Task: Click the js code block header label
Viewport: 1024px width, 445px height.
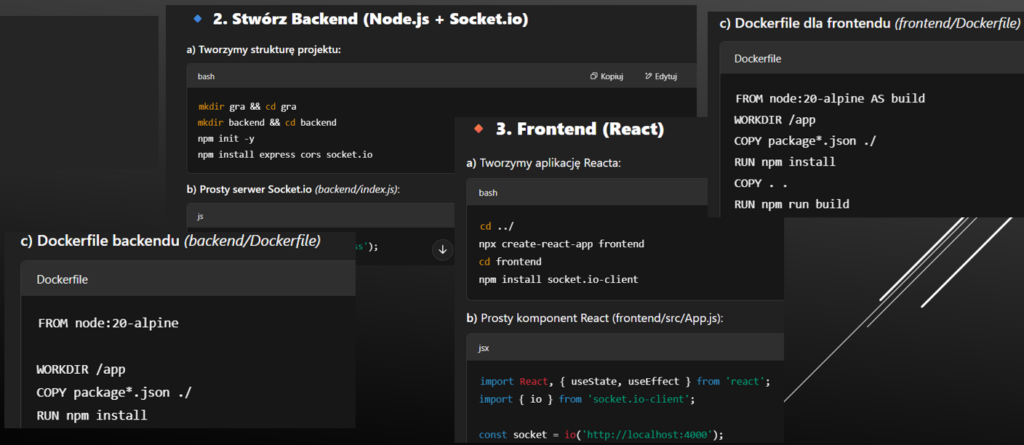Action: point(200,215)
